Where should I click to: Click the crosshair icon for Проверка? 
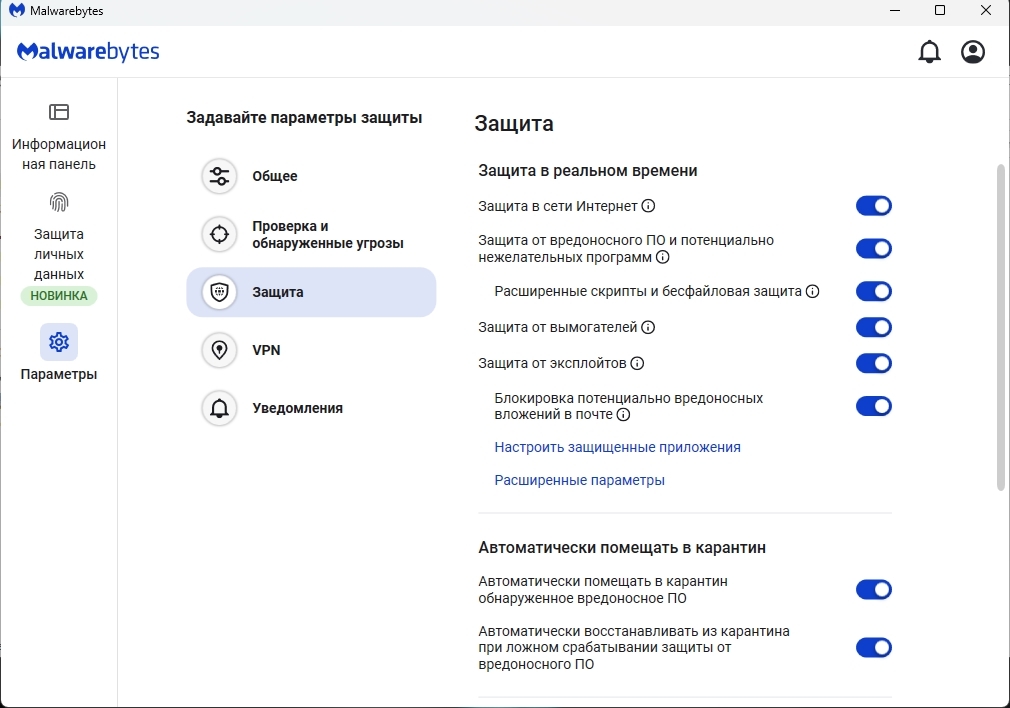[219, 234]
